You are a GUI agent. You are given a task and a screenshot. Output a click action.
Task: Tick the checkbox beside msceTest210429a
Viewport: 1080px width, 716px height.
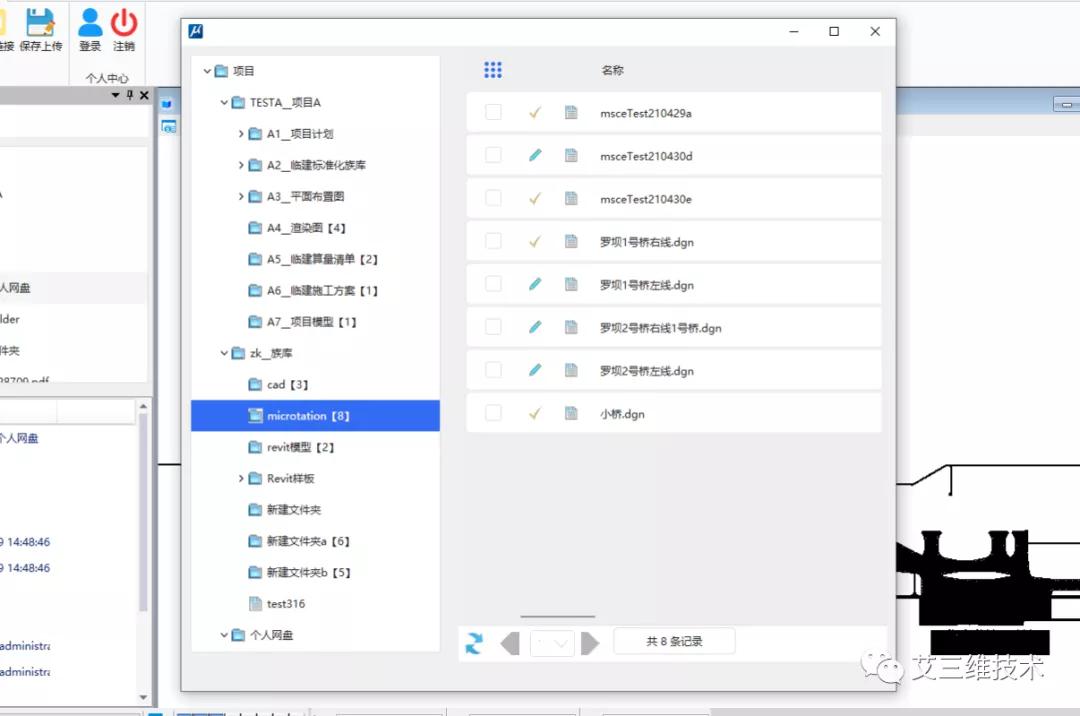point(493,112)
